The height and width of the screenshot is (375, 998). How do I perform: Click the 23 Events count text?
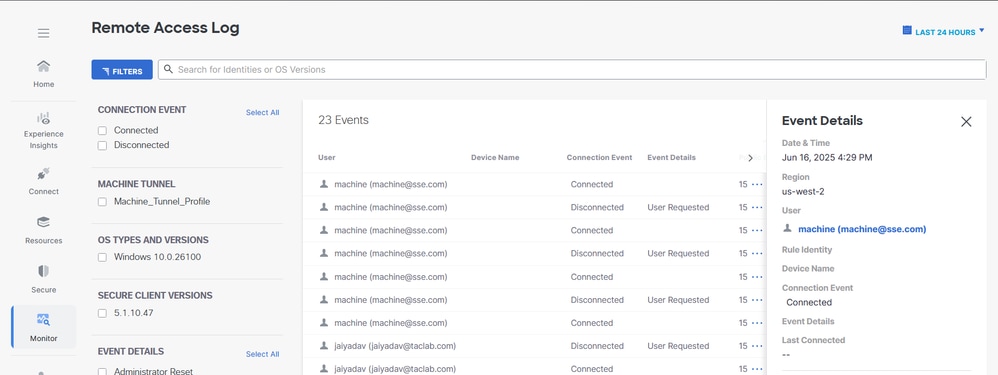pyautogui.click(x=343, y=120)
